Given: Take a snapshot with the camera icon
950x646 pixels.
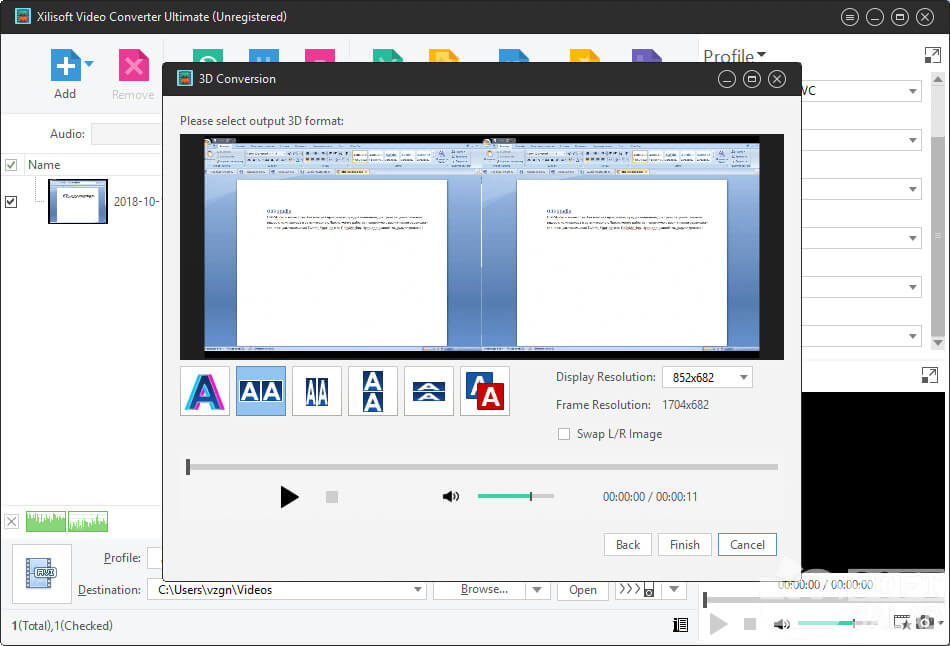Looking at the screenshot, I should (925, 622).
